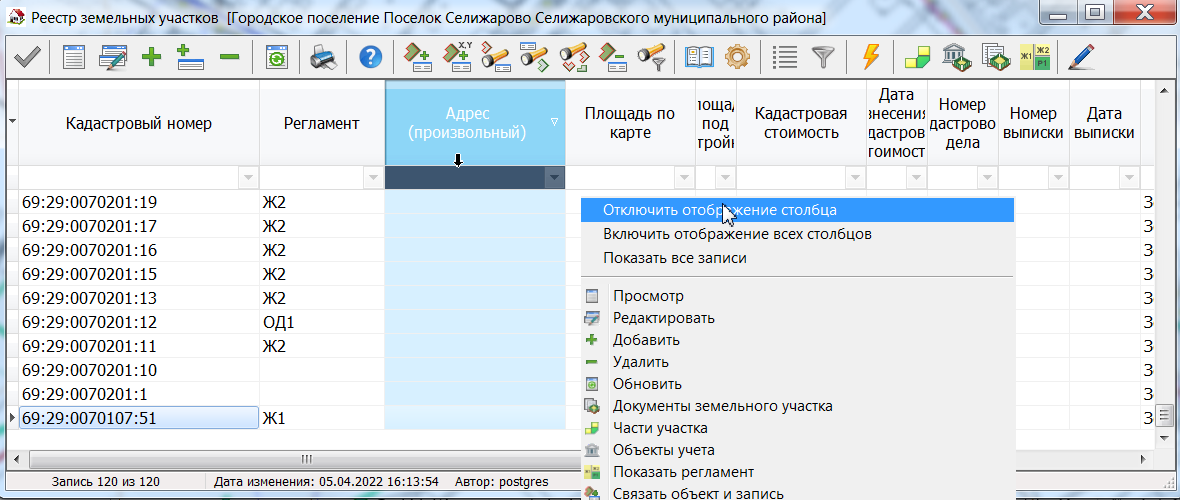The image size is (1180, 500).
Task: Click the green minus delete record icon
Action: point(229,57)
